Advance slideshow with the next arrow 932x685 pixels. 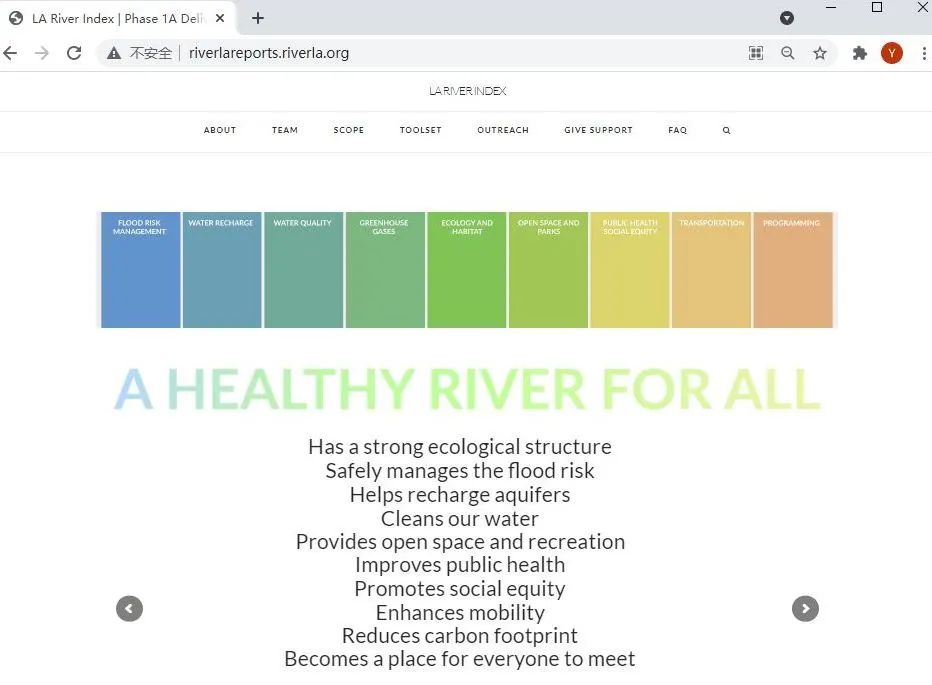point(805,608)
